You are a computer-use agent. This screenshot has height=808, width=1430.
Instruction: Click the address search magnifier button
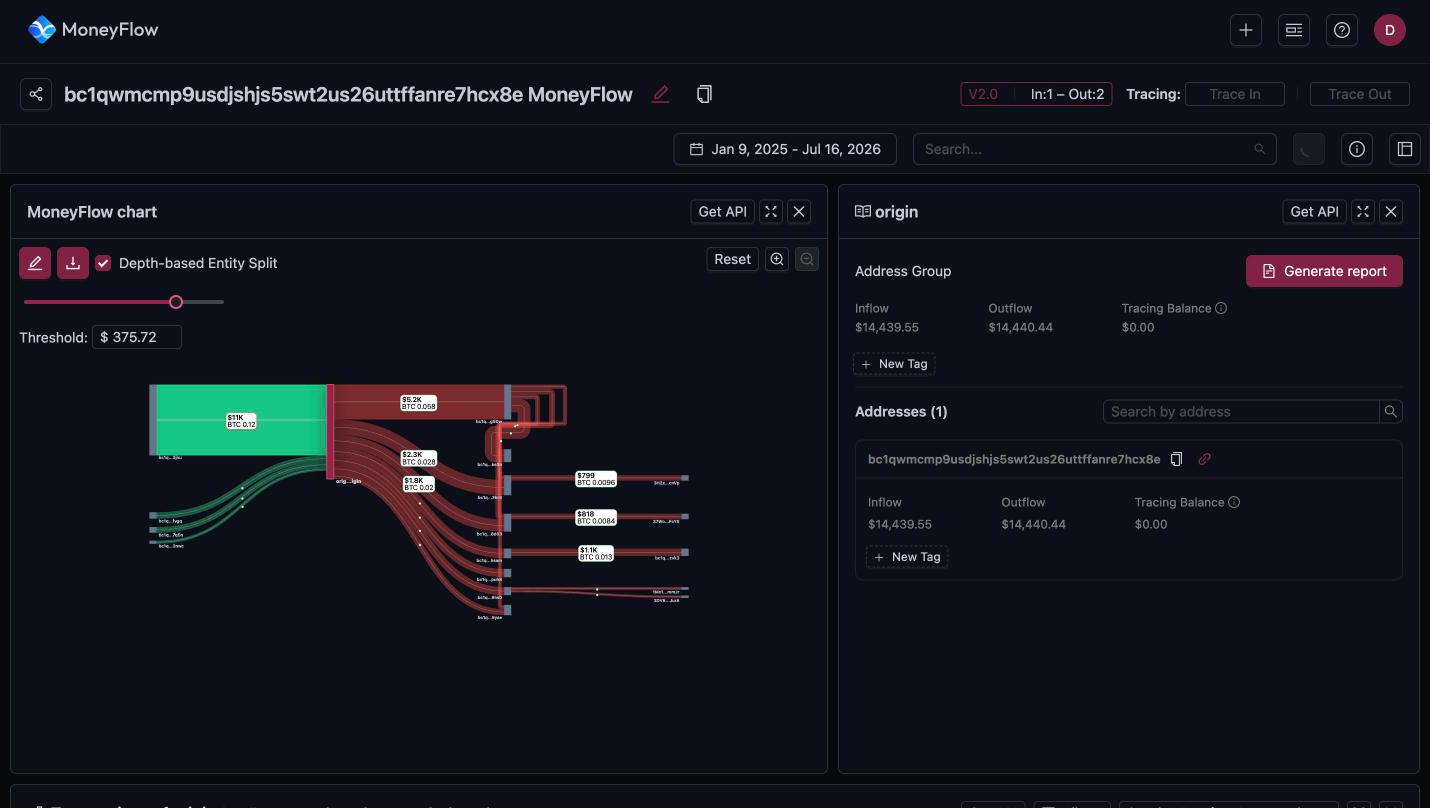pyautogui.click(x=1391, y=411)
